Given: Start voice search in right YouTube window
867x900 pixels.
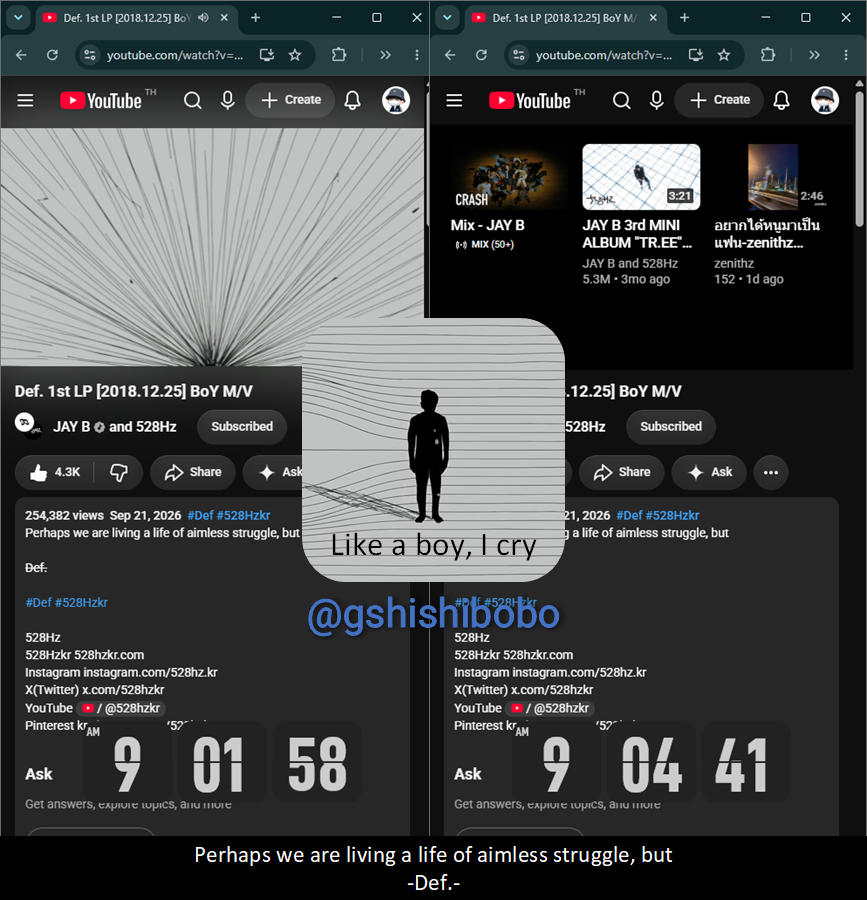Looking at the screenshot, I should pos(657,100).
